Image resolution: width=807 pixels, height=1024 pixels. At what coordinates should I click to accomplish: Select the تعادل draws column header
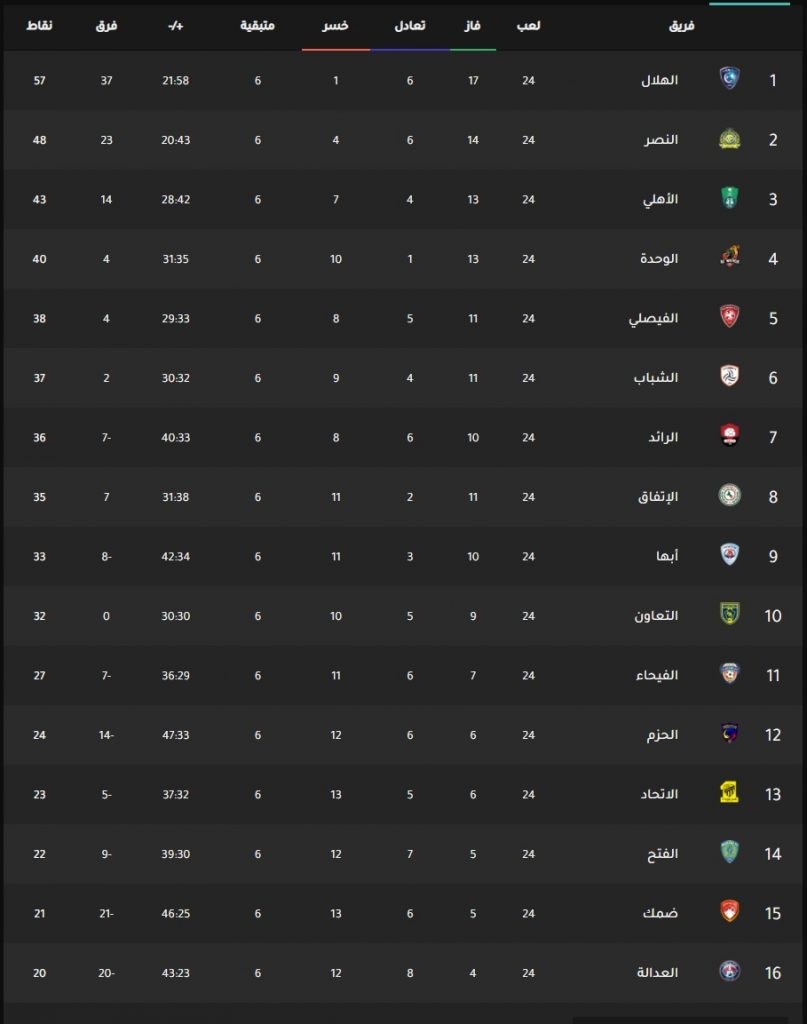(x=410, y=25)
